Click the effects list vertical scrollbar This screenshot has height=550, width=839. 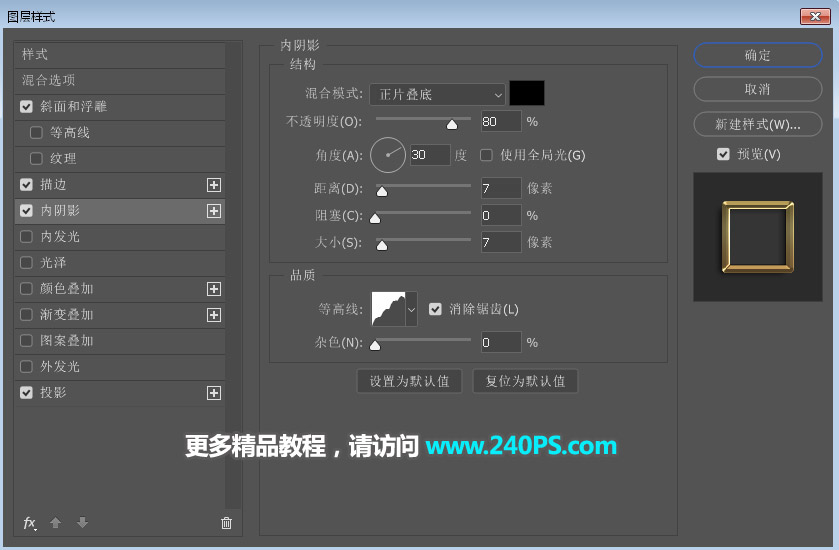[233, 275]
